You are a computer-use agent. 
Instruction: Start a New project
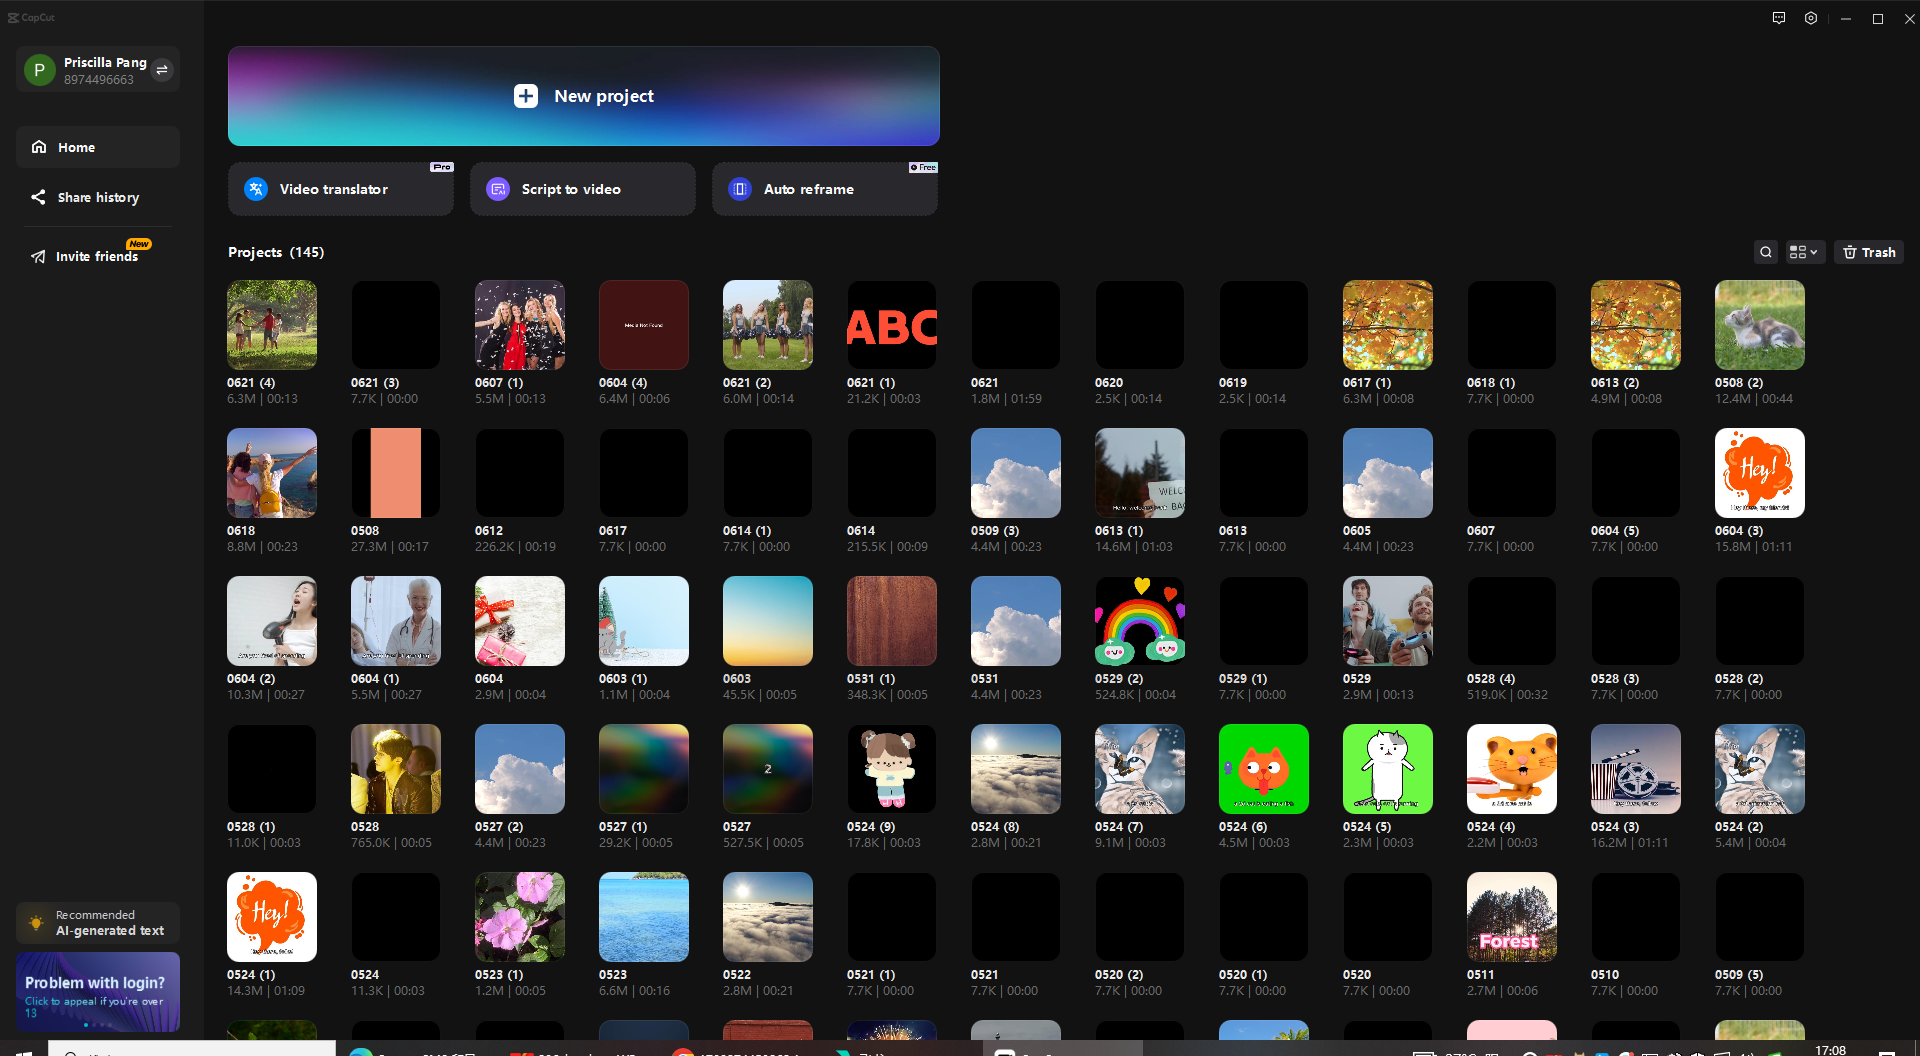(x=584, y=96)
